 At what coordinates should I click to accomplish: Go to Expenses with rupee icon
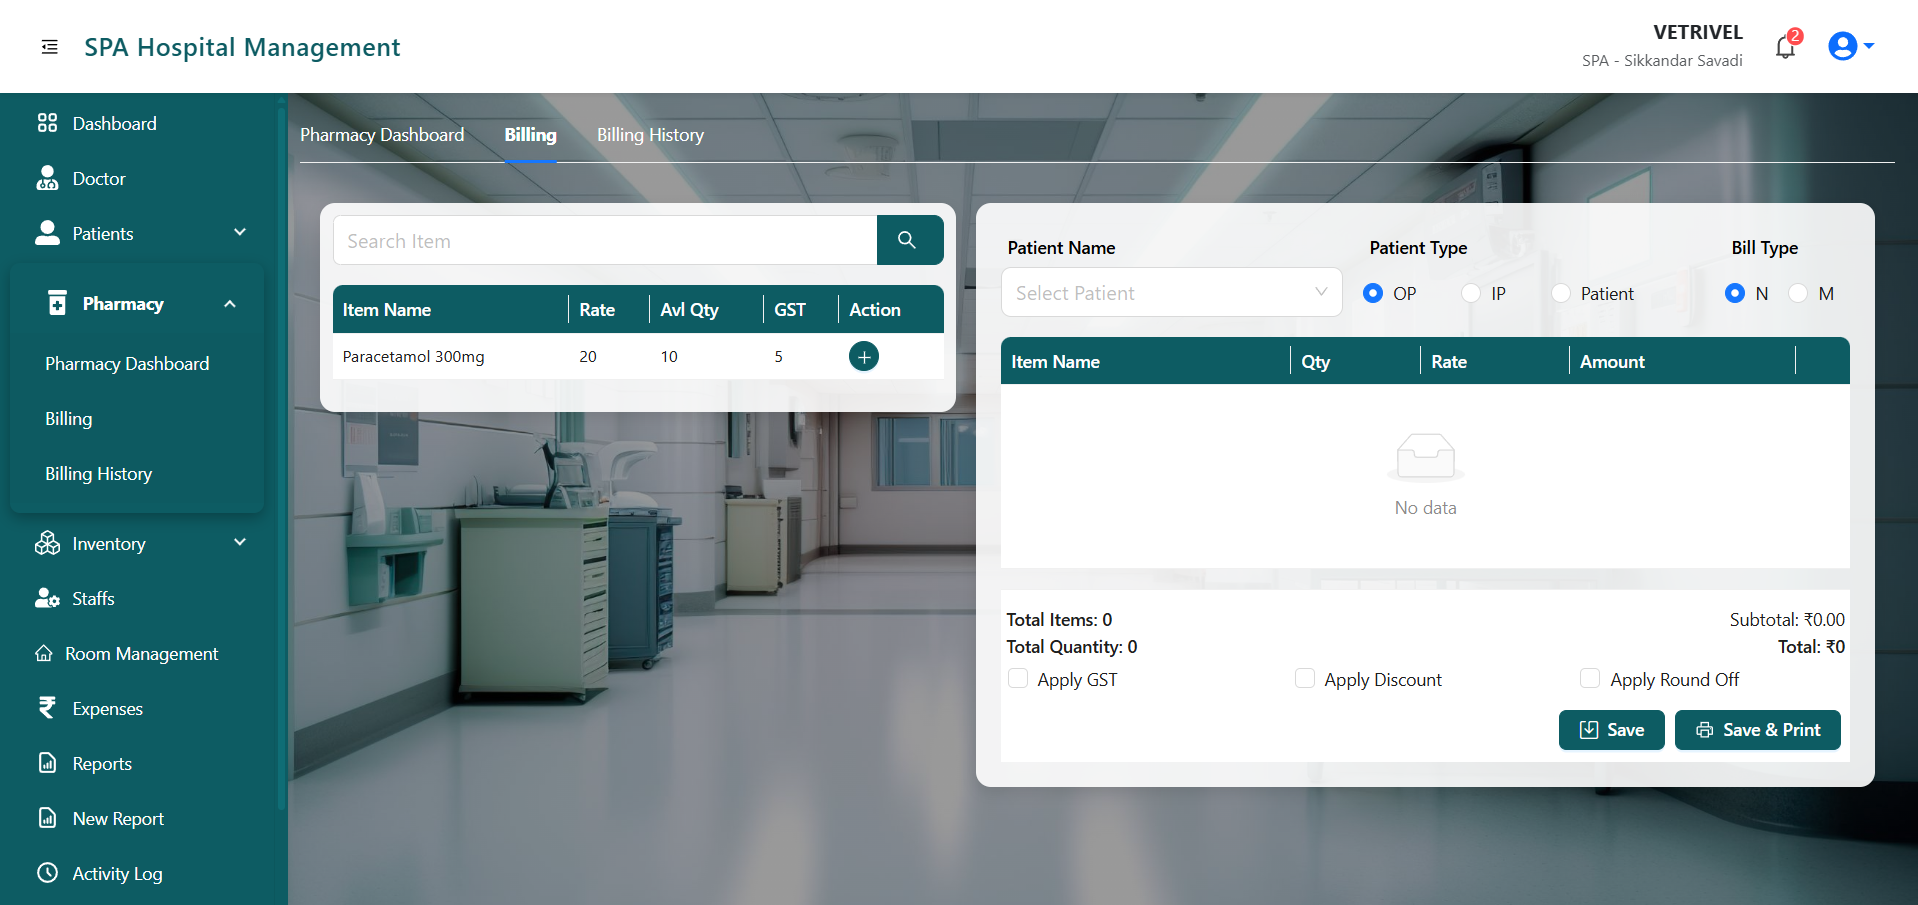(107, 709)
